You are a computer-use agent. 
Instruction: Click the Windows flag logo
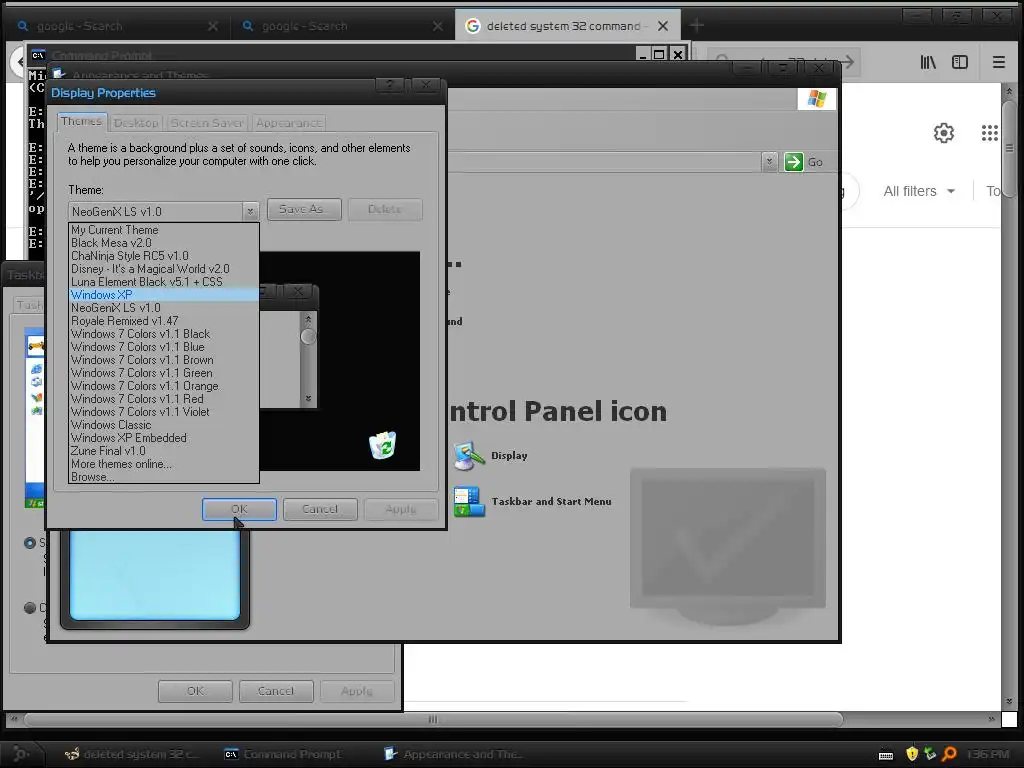[x=816, y=99]
